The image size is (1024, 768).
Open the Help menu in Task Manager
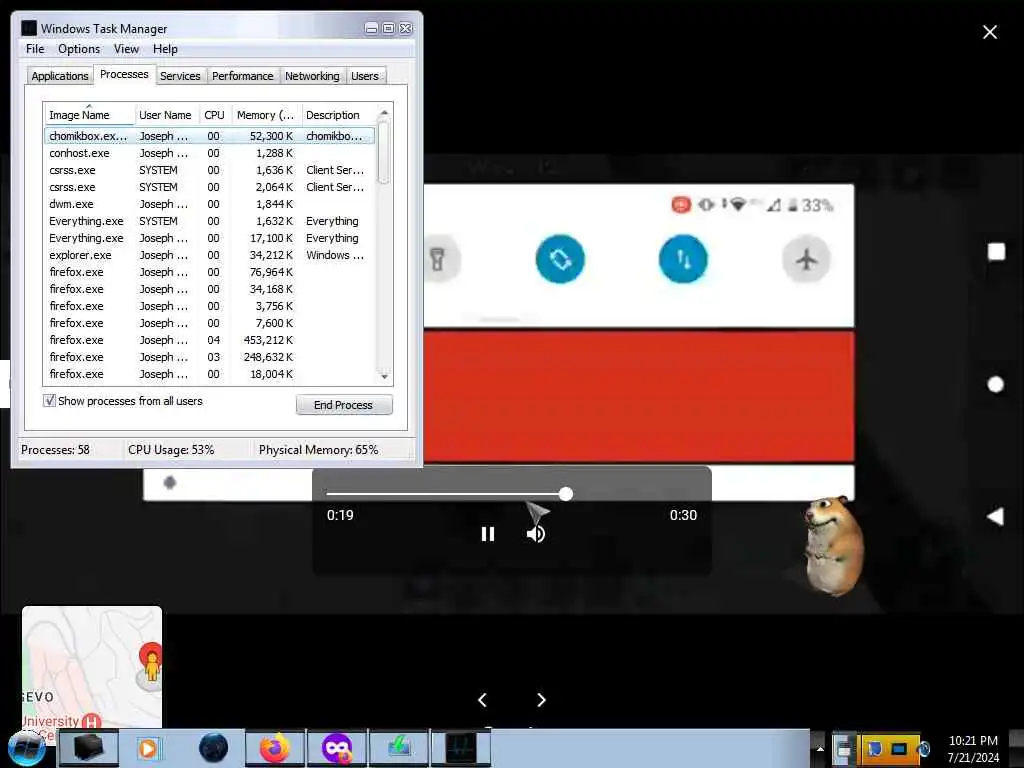[x=165, y=49]
